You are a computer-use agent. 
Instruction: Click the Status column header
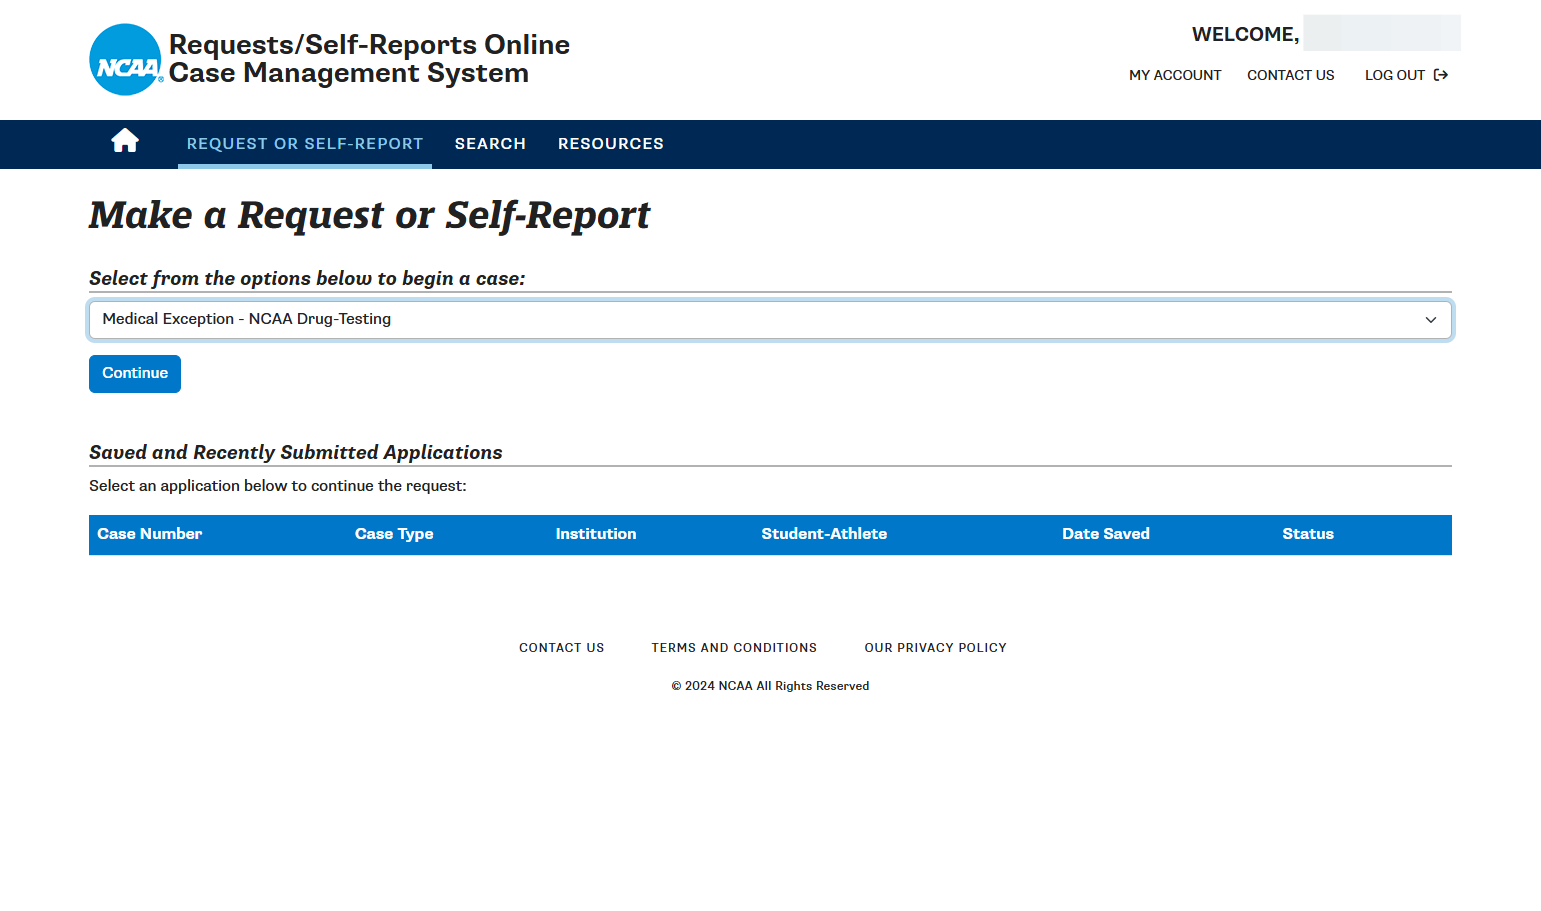(x=1308, y=534)
